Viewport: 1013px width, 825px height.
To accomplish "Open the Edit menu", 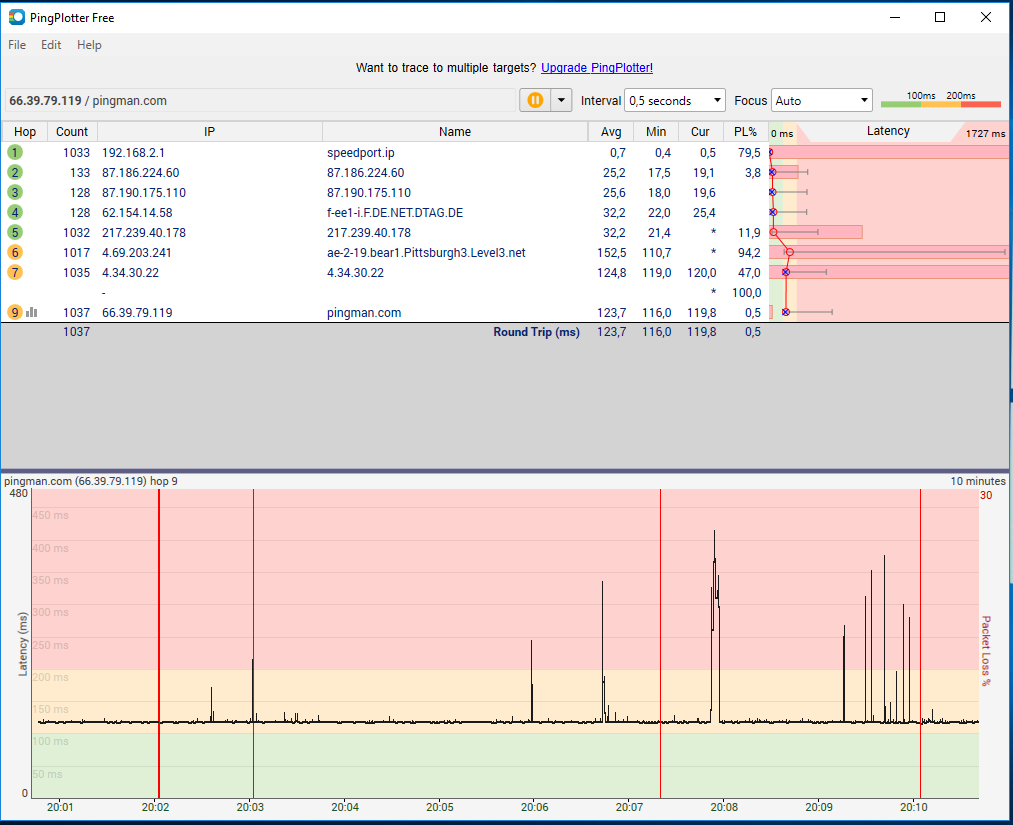I will click(51, 45).
